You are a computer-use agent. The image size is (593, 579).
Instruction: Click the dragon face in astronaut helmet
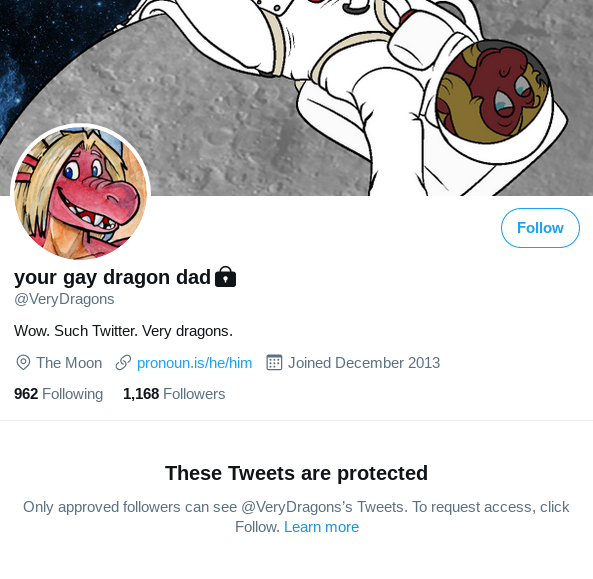494,92
